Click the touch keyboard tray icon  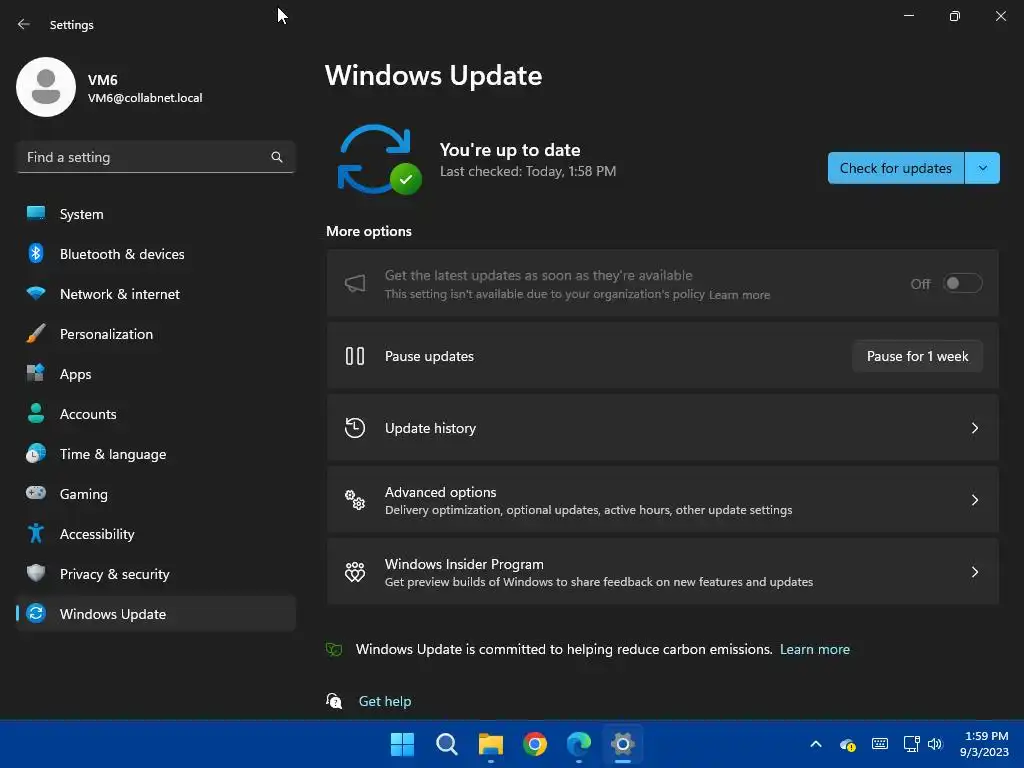point(880,744)
